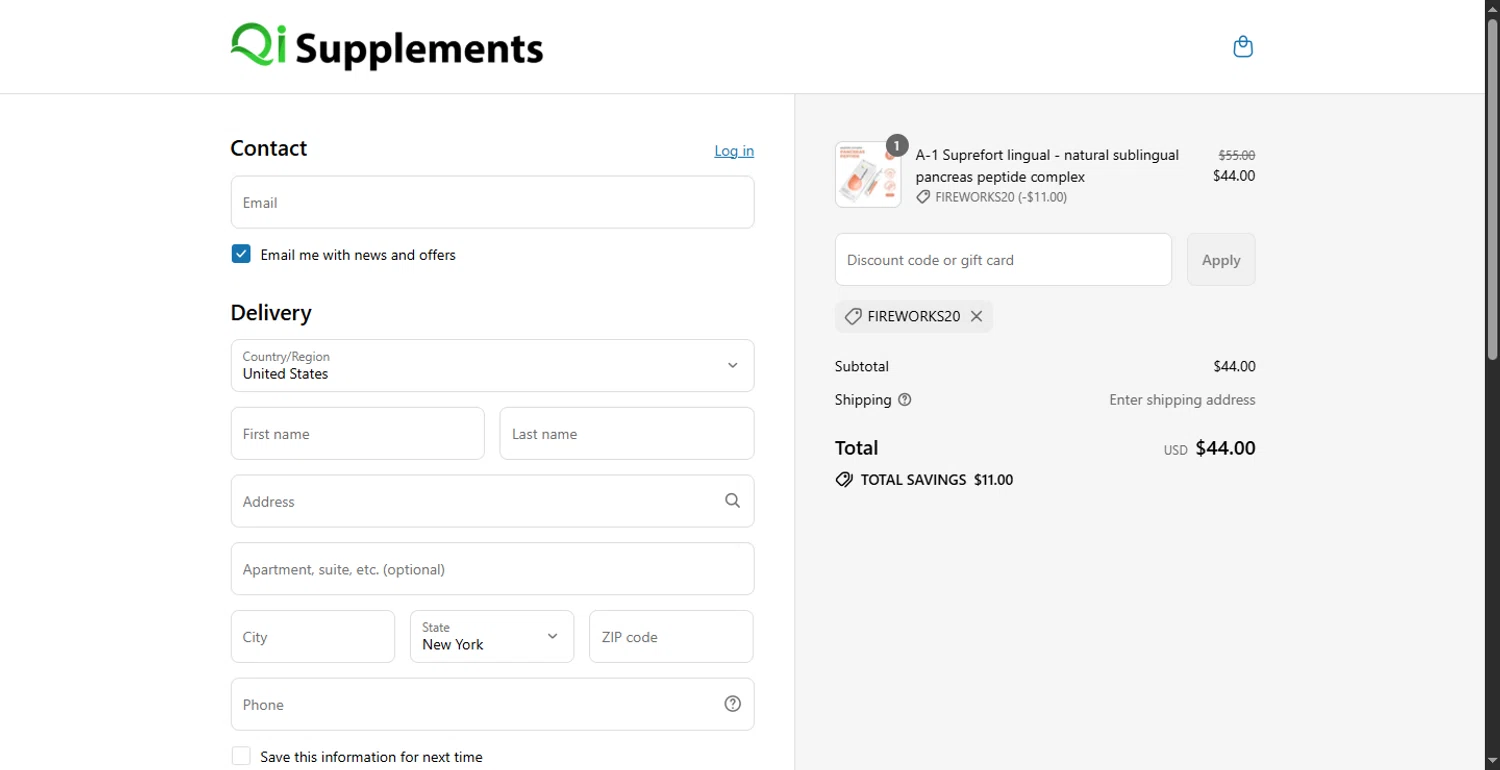Click the Shipping info question icon

point(905,400)
